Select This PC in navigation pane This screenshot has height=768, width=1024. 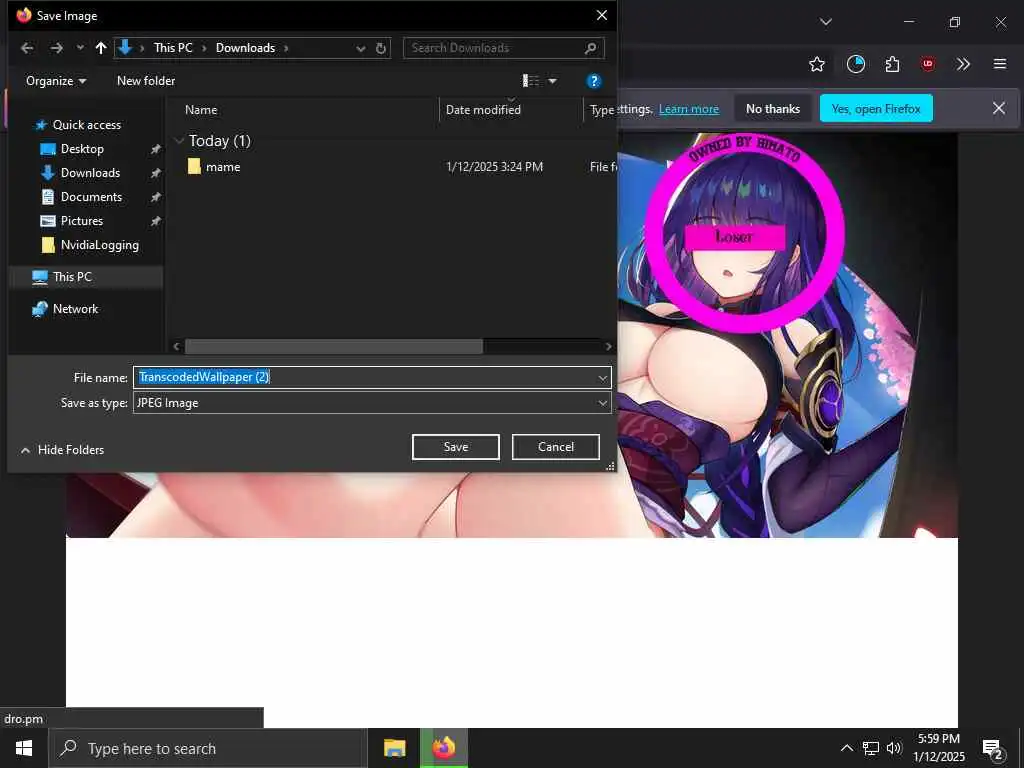tap(72, 277)
